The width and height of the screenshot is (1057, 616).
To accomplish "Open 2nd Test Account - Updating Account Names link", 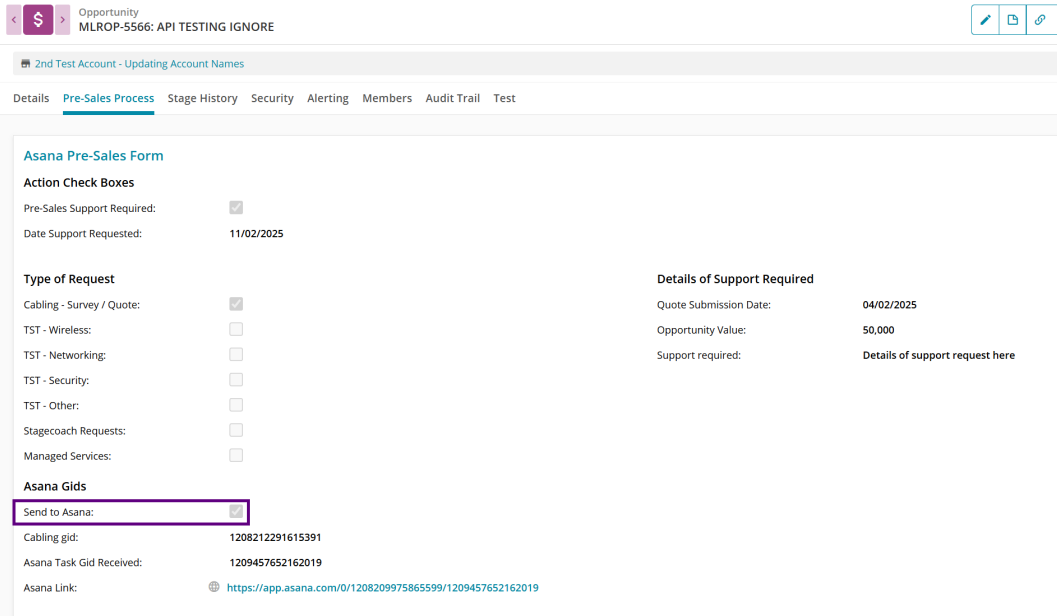I will (139, 64).
